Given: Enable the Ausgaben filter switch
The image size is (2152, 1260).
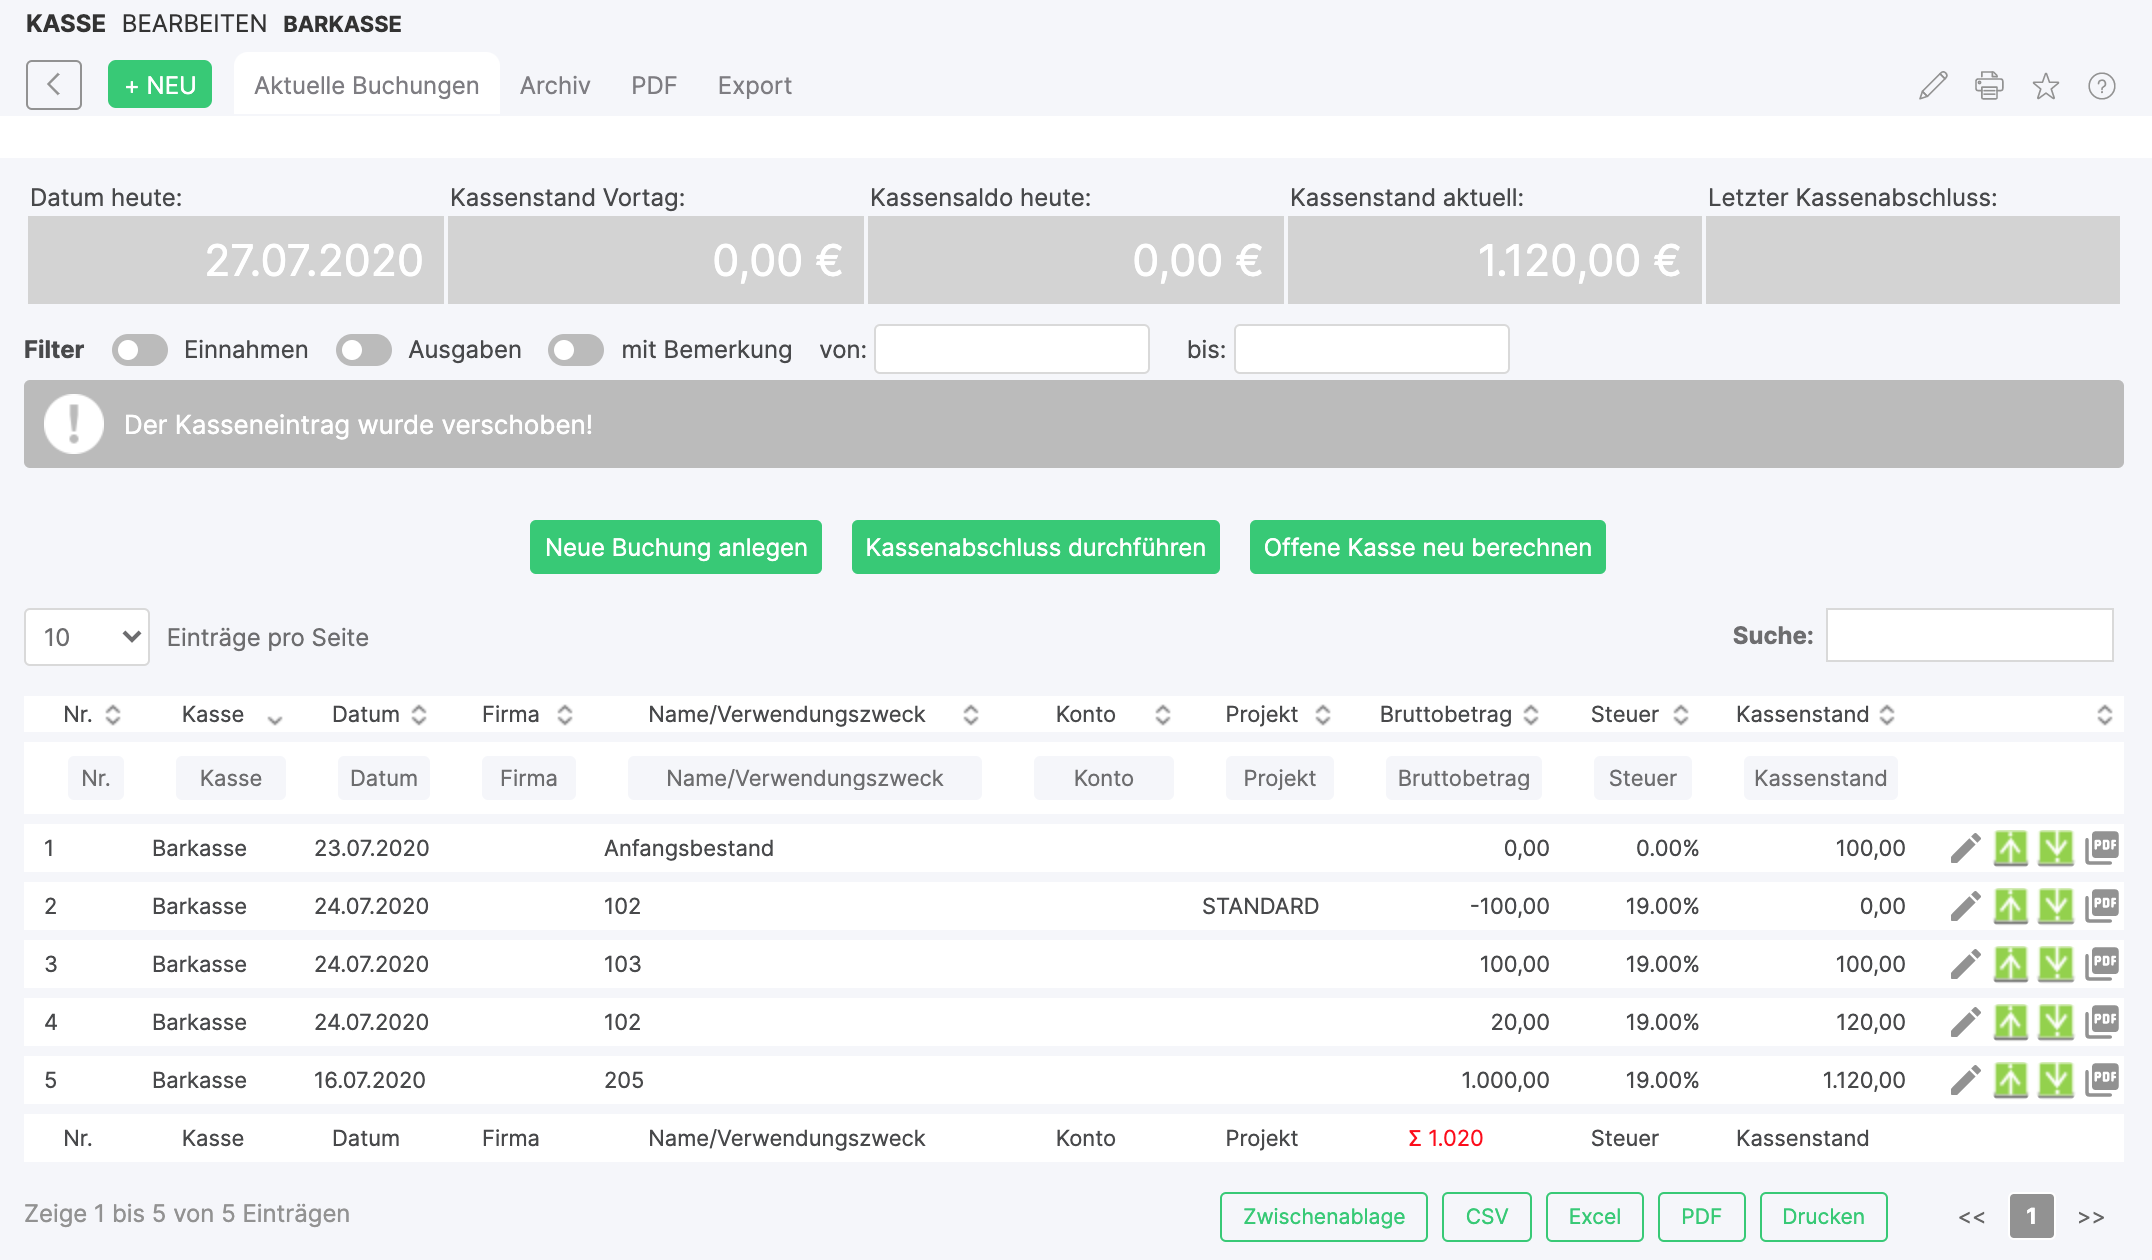Looking at the screenshot, I should [363, 350].
